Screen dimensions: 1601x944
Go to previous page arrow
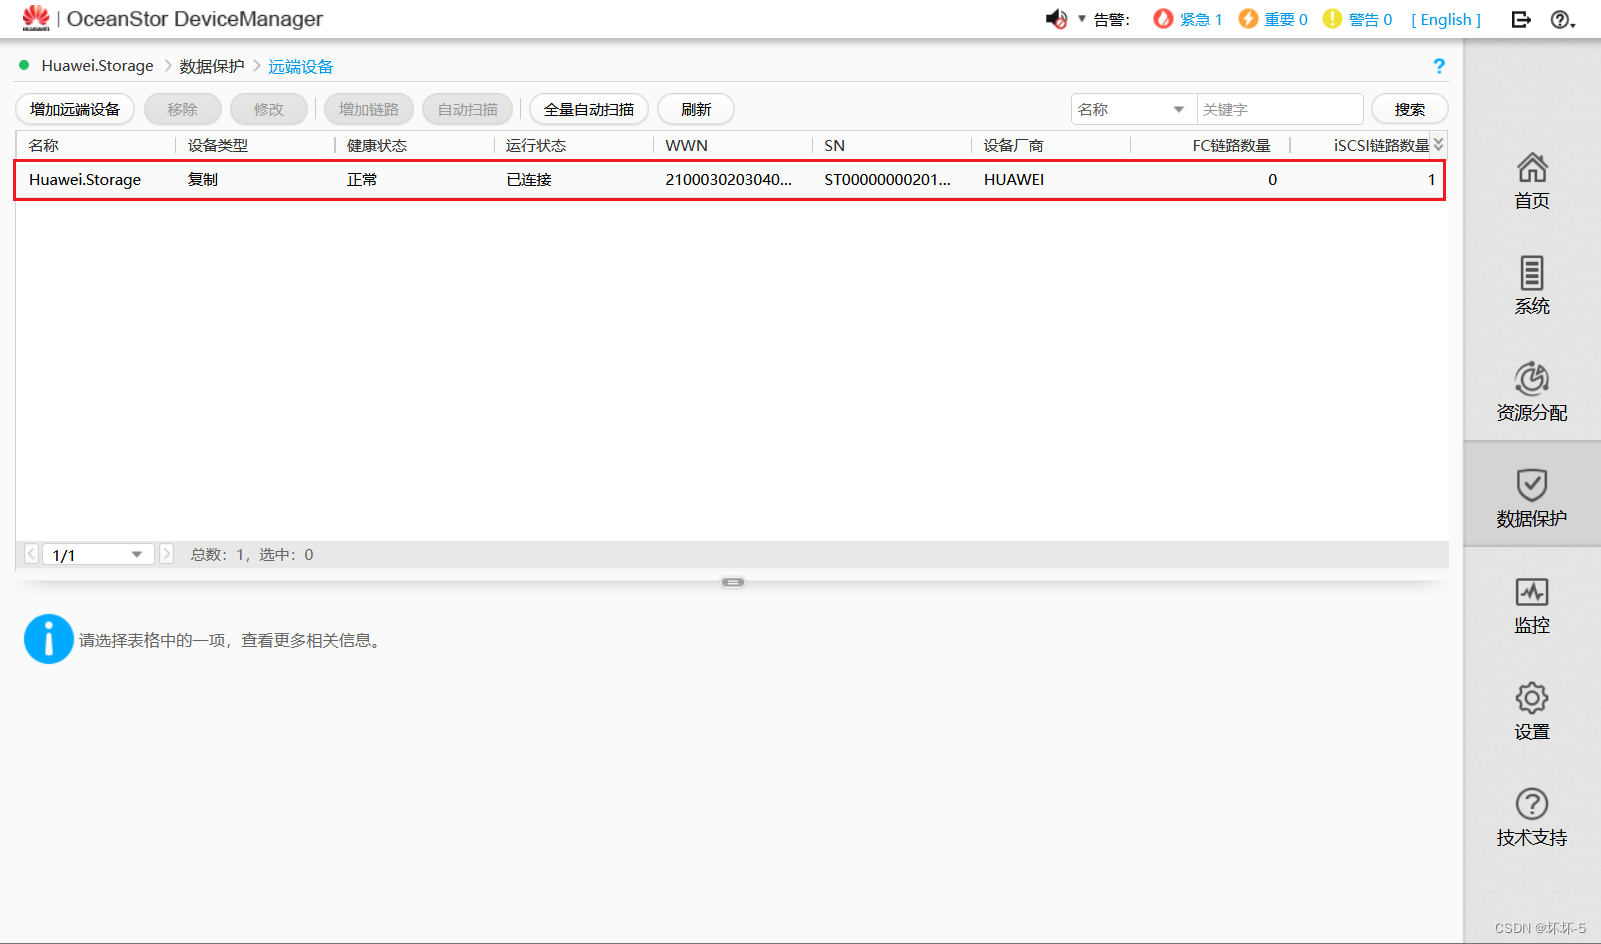point(31,554)
